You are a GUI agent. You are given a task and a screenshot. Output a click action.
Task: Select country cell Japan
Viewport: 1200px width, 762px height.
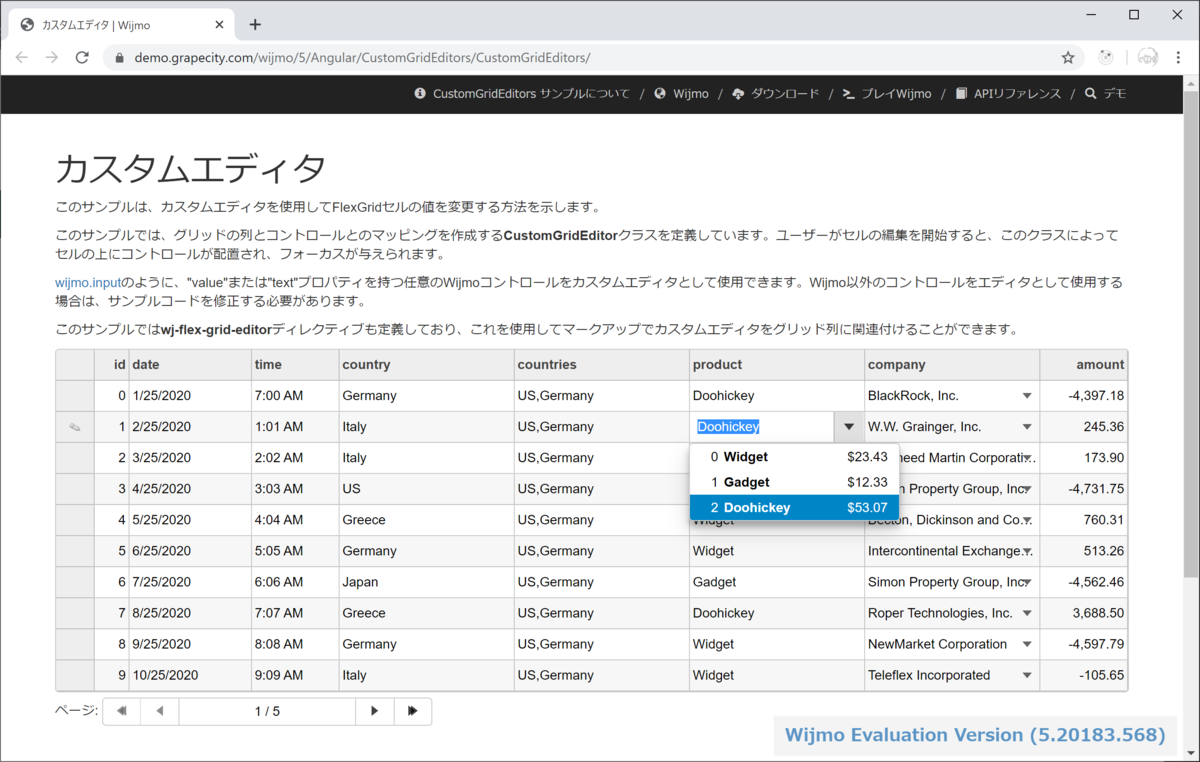[x=426, y=582]
